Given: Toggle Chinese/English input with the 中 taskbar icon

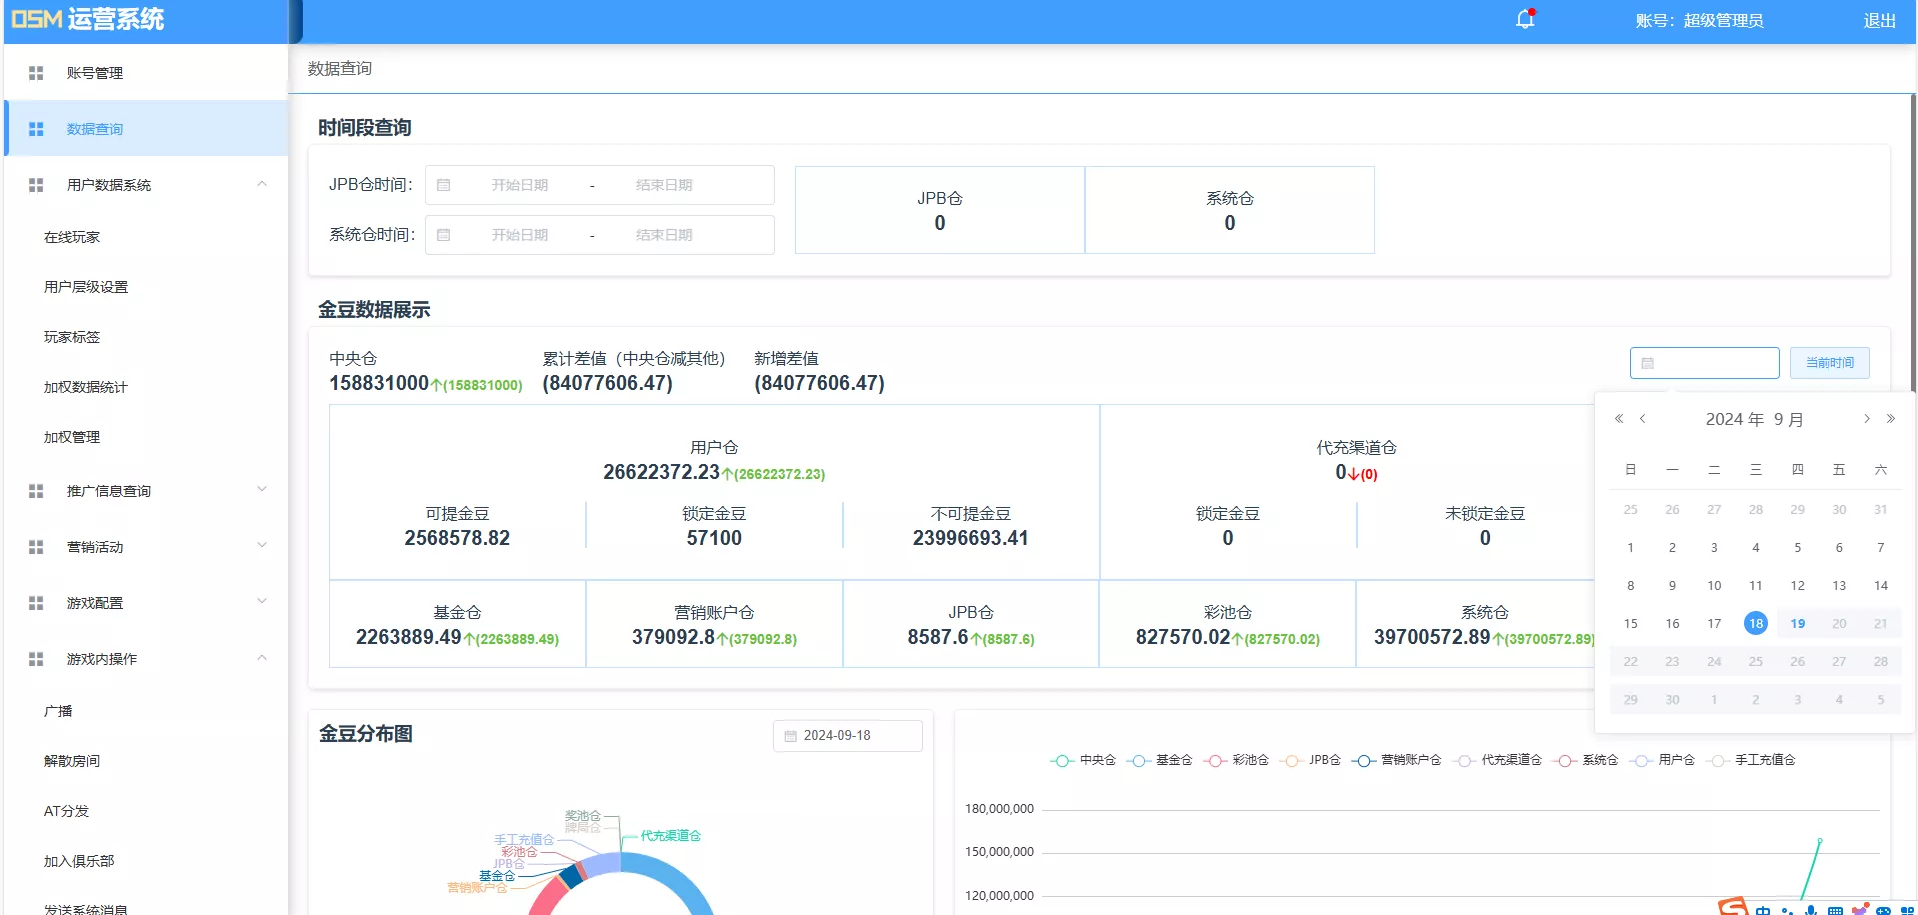Looking at the screenshot, I should (x=1763, y=908).
